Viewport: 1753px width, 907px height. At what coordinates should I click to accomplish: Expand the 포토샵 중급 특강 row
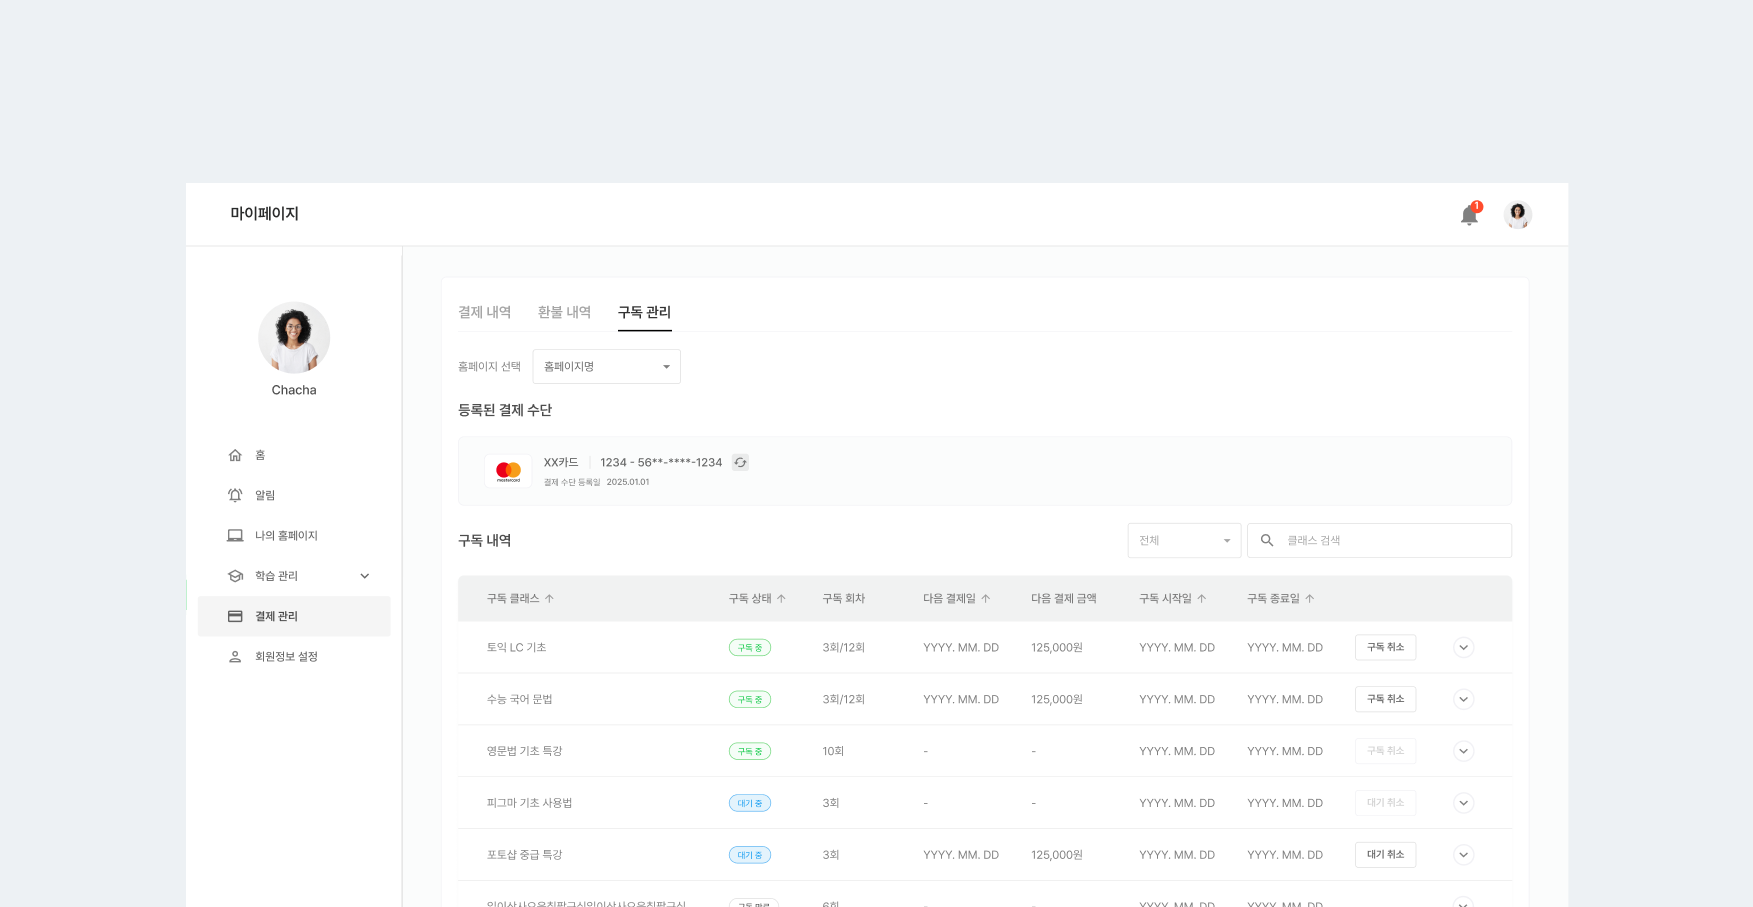[1463, 855]
